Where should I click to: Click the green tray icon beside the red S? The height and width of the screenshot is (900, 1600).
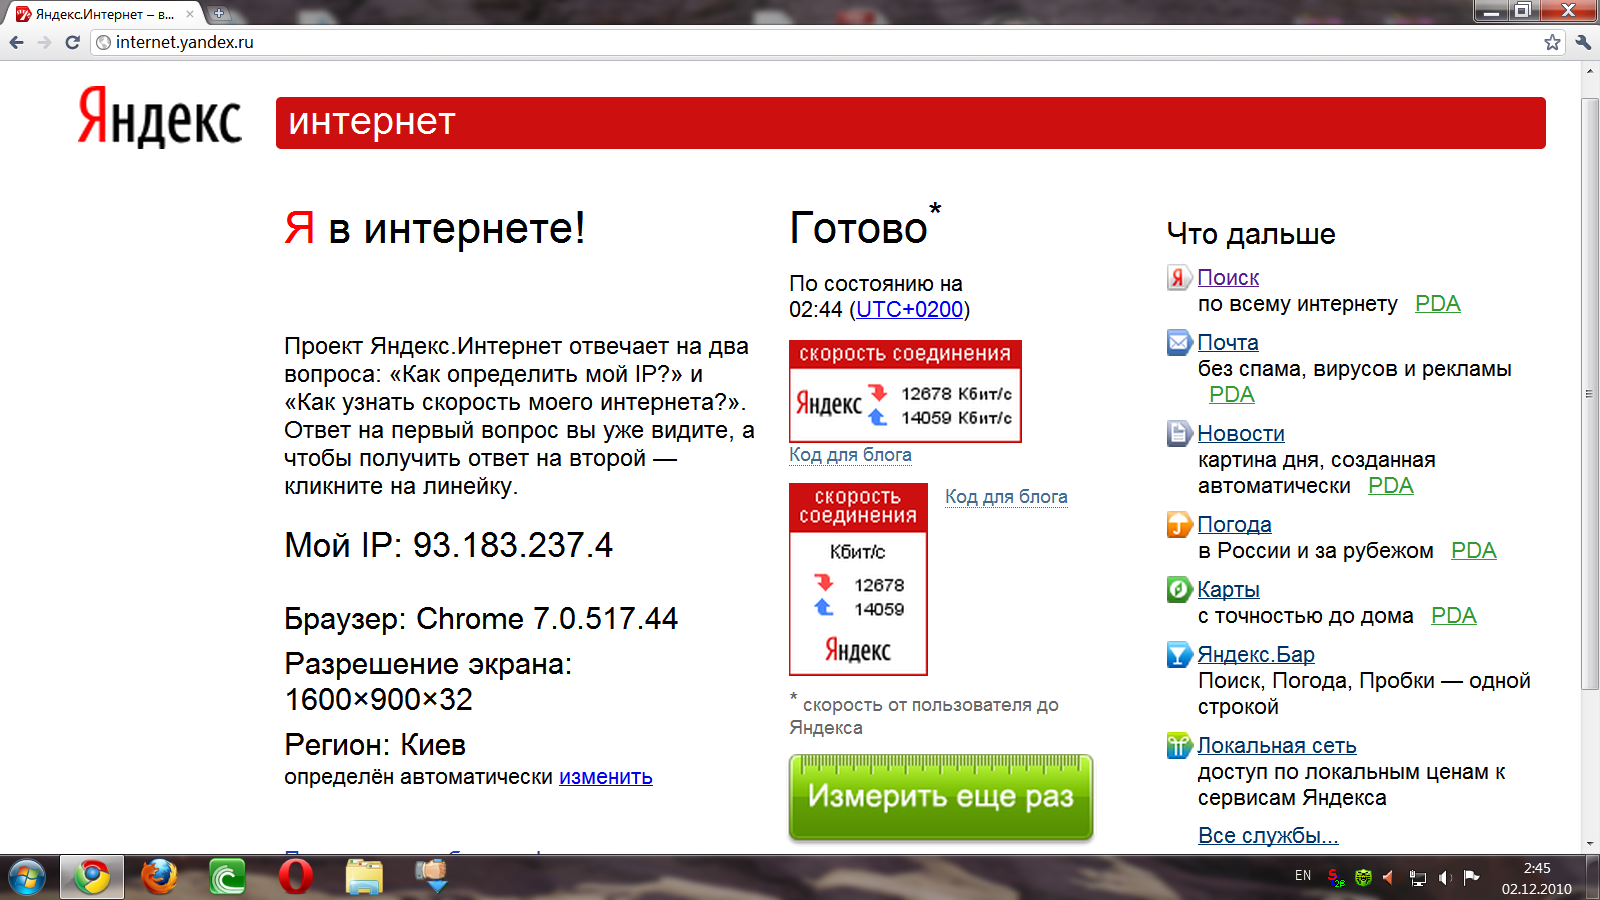click(1363, 878)
